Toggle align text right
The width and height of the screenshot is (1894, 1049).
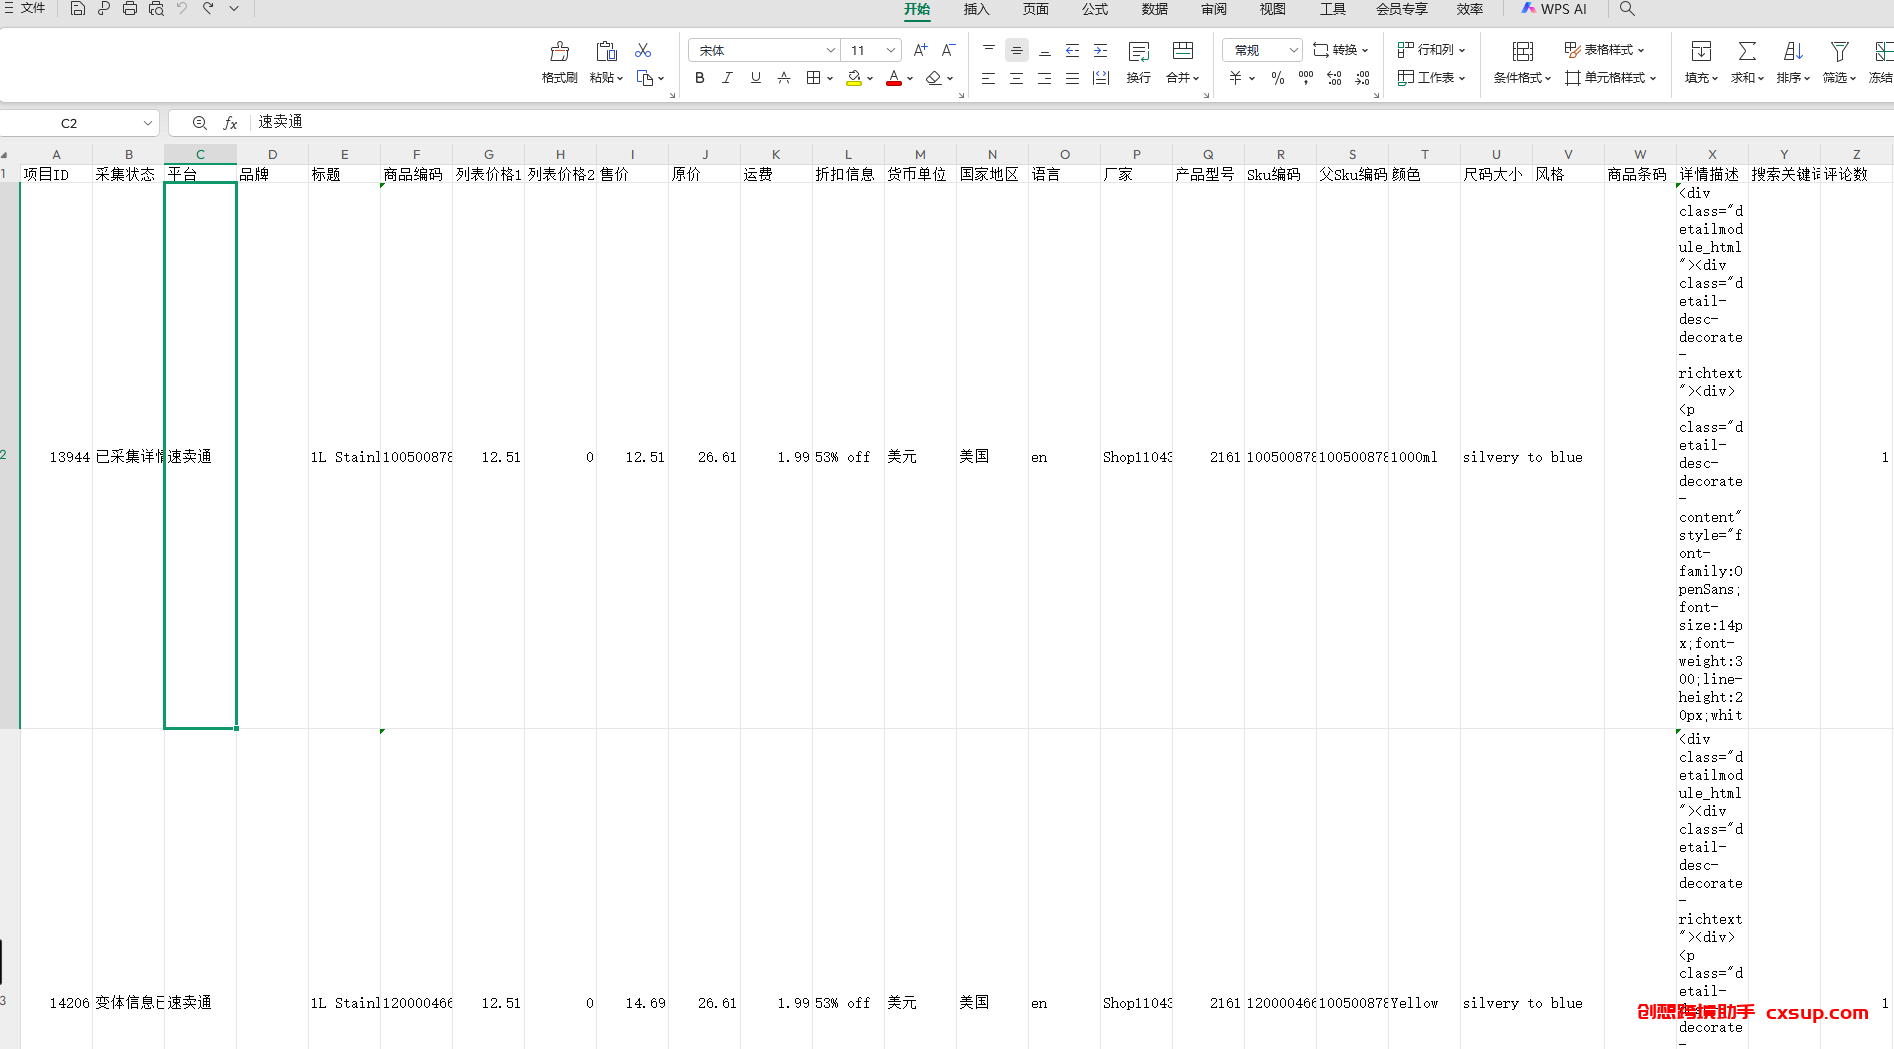point(1044,78)
